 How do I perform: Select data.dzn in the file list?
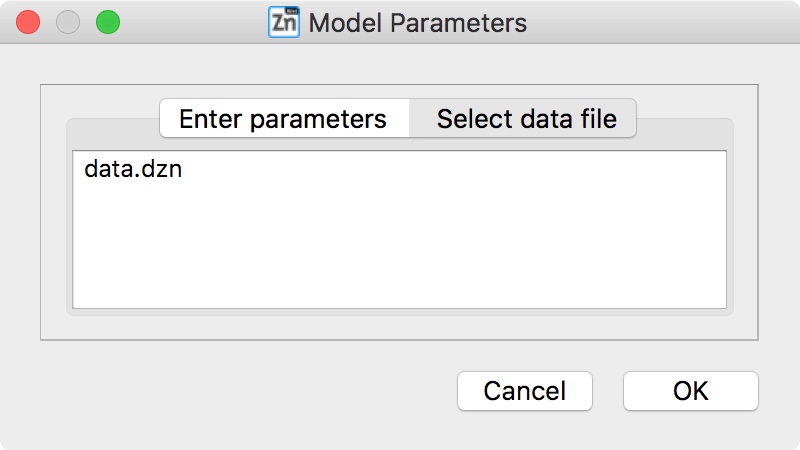coord(133,170)
